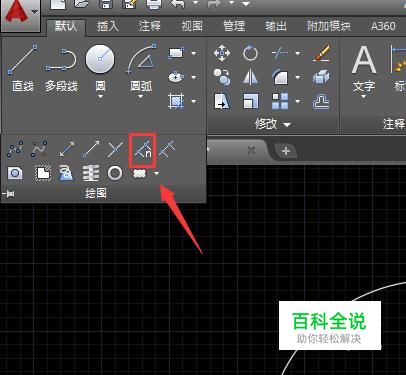This screenshot has height=375, width=406.
Task: Open the Rectangle tool dropdown arrow
Action: [x=193, y=53]
